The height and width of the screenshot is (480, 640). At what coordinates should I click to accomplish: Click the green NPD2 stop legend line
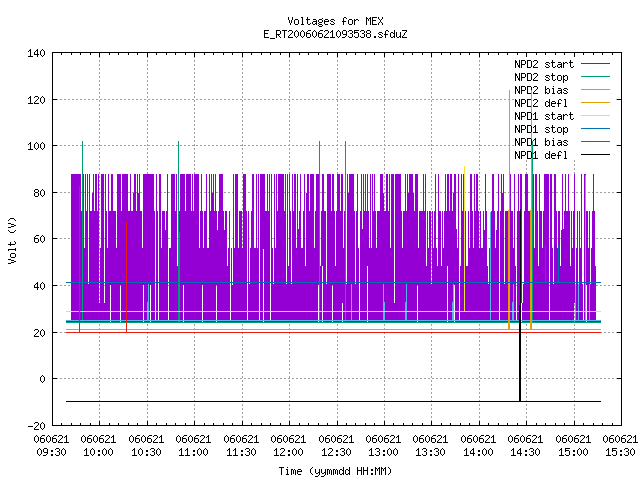click(596, 77)
